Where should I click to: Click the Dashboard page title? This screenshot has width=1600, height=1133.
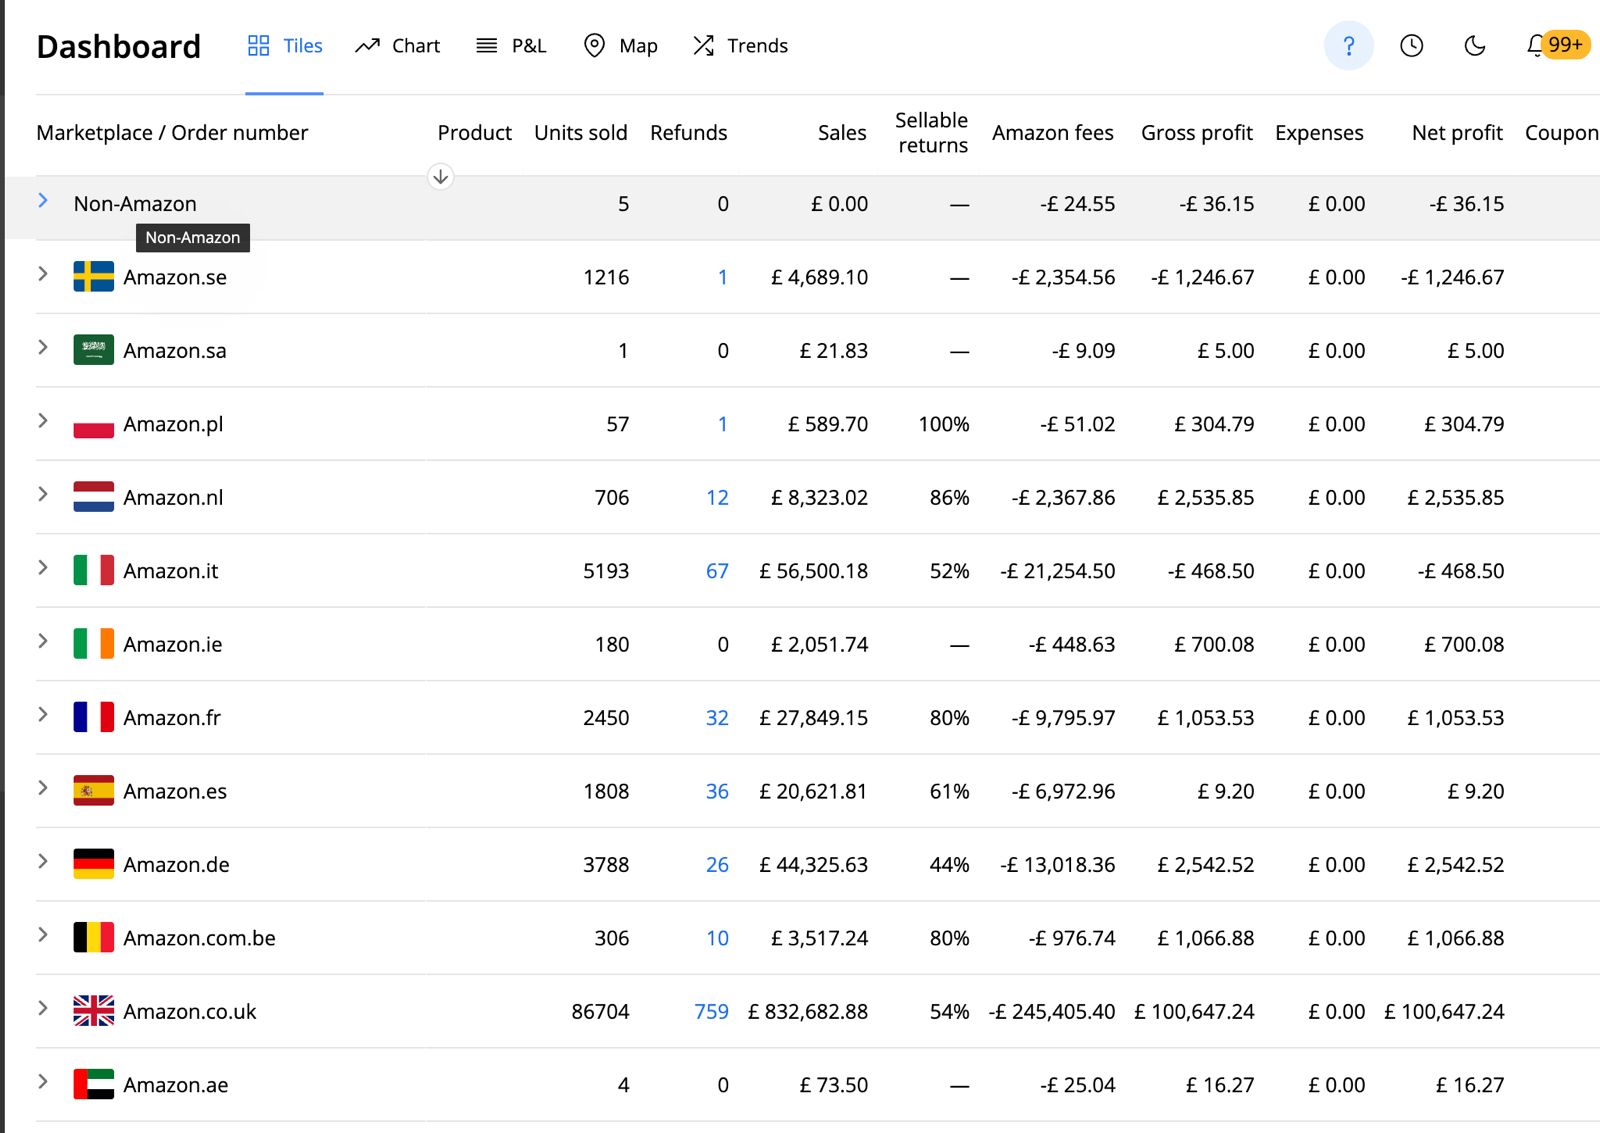pos(119,47)
